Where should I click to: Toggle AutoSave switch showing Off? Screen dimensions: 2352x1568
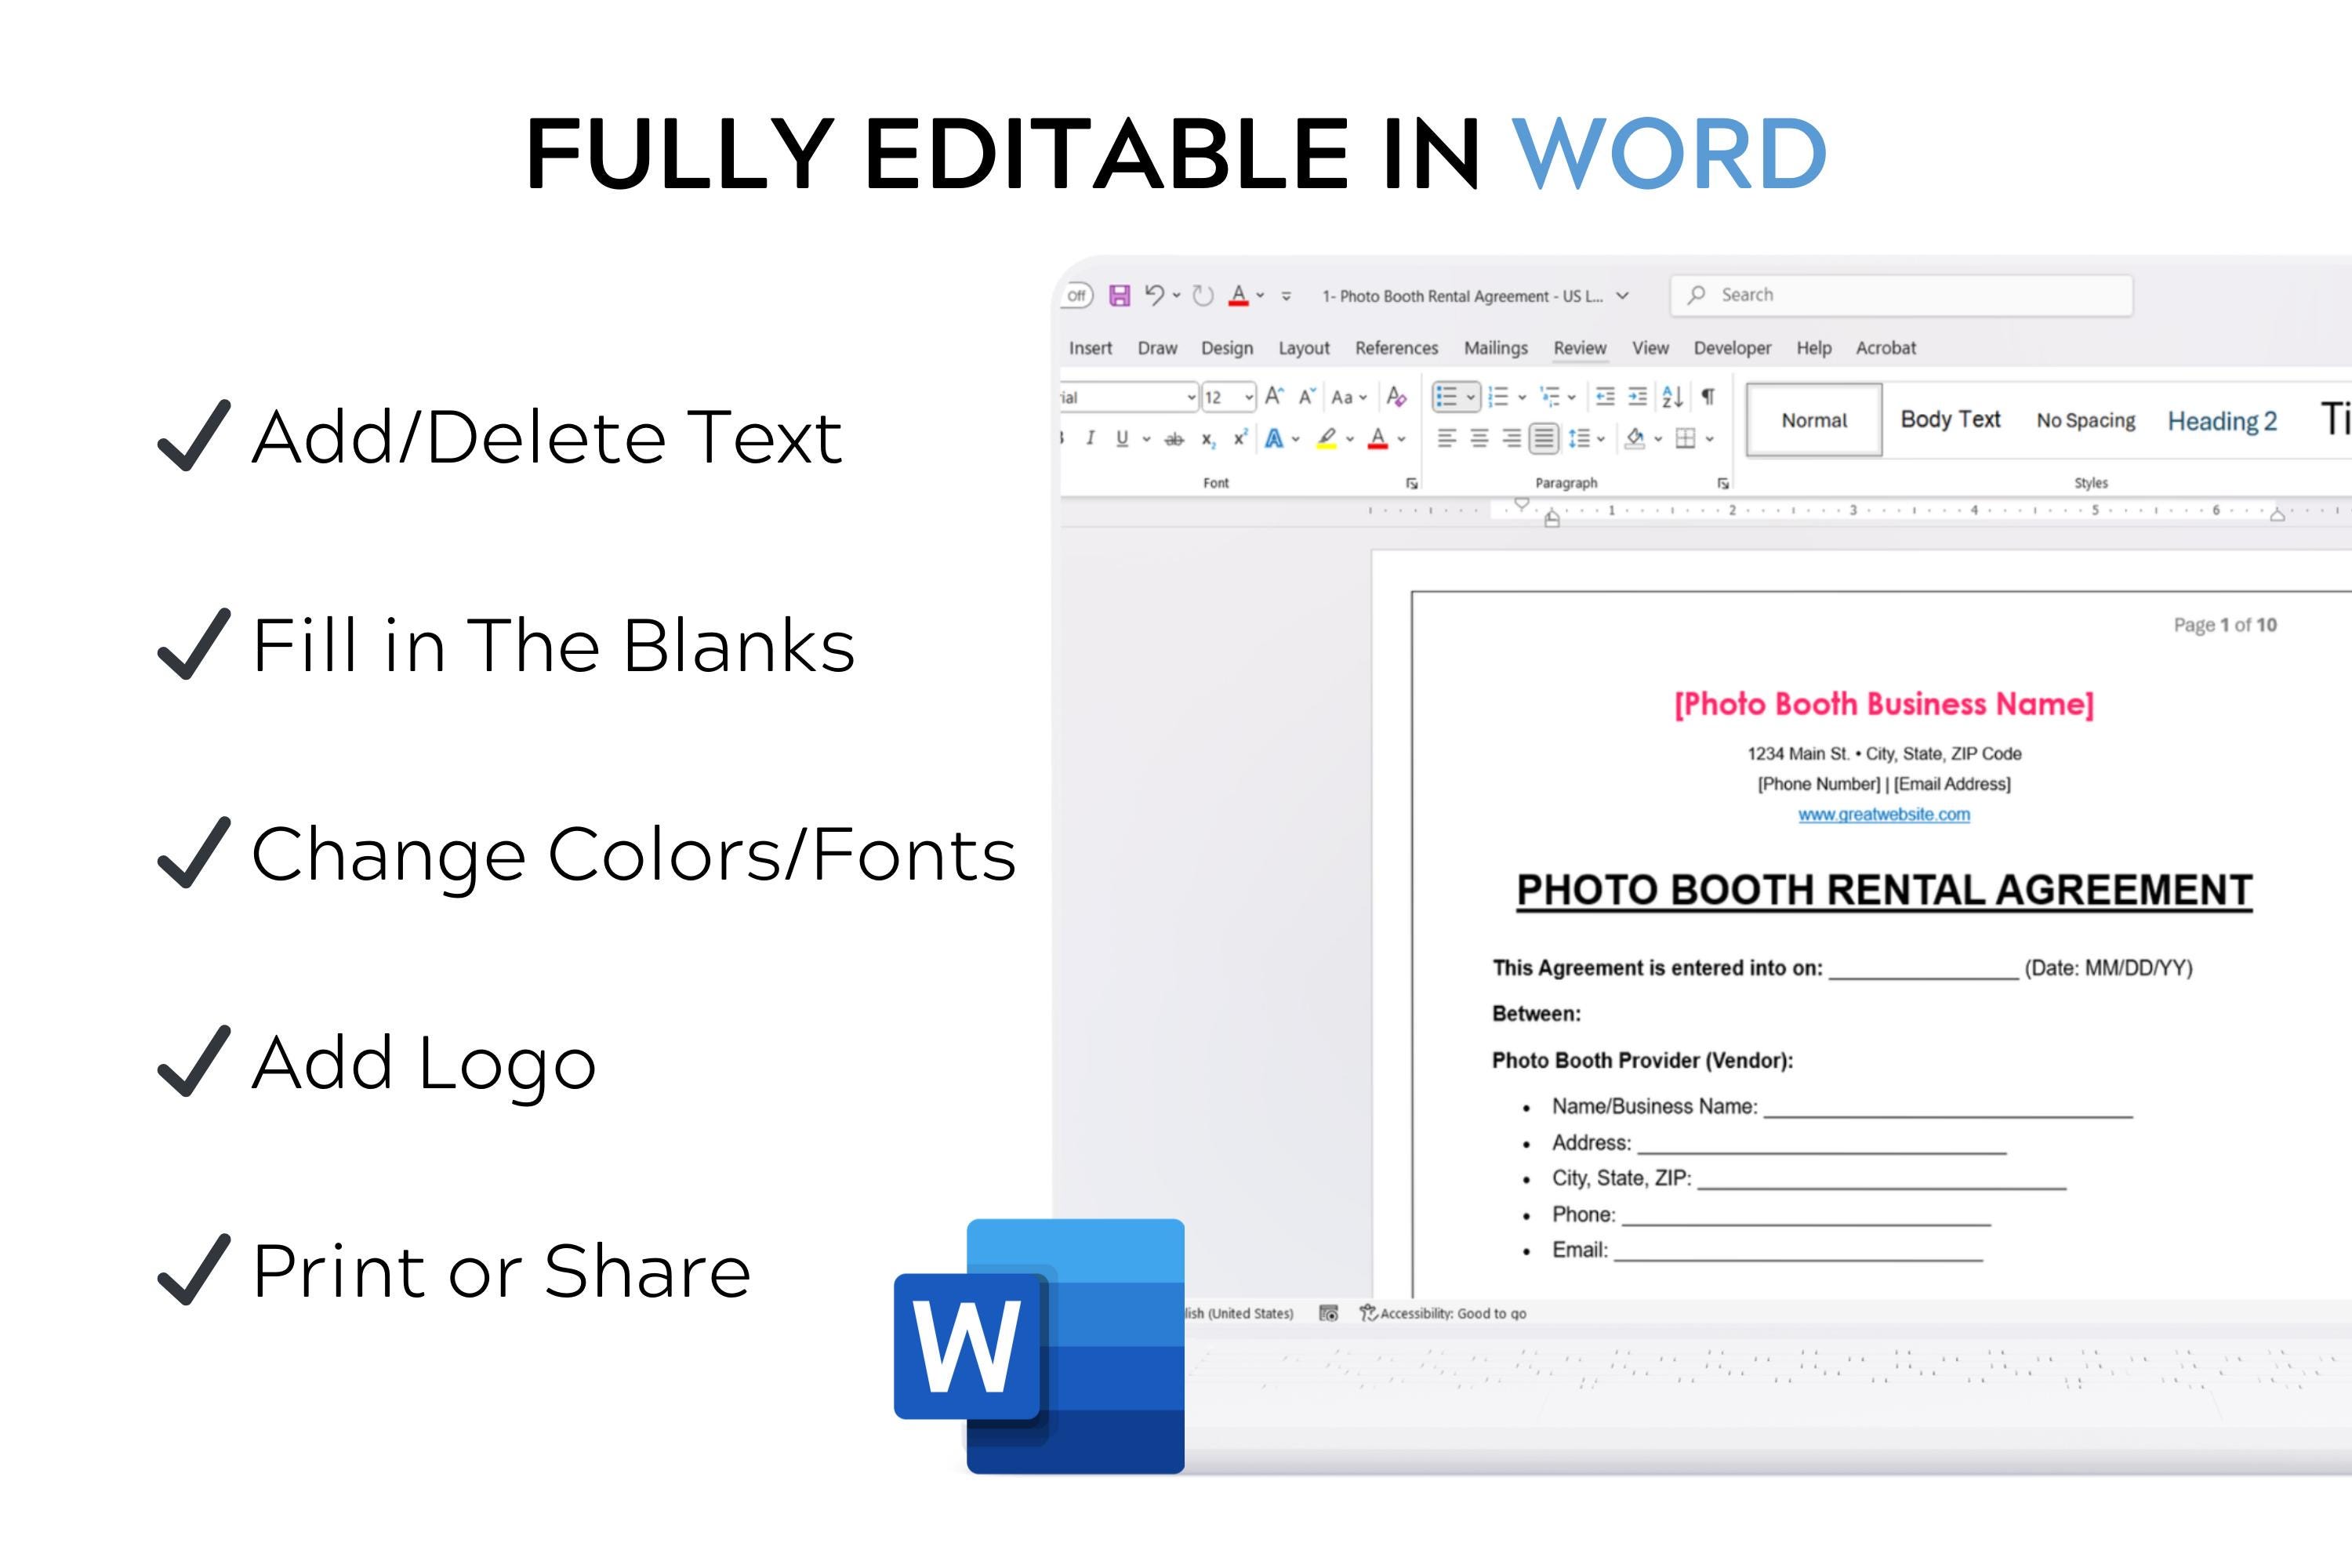(x=1076, y=295)
